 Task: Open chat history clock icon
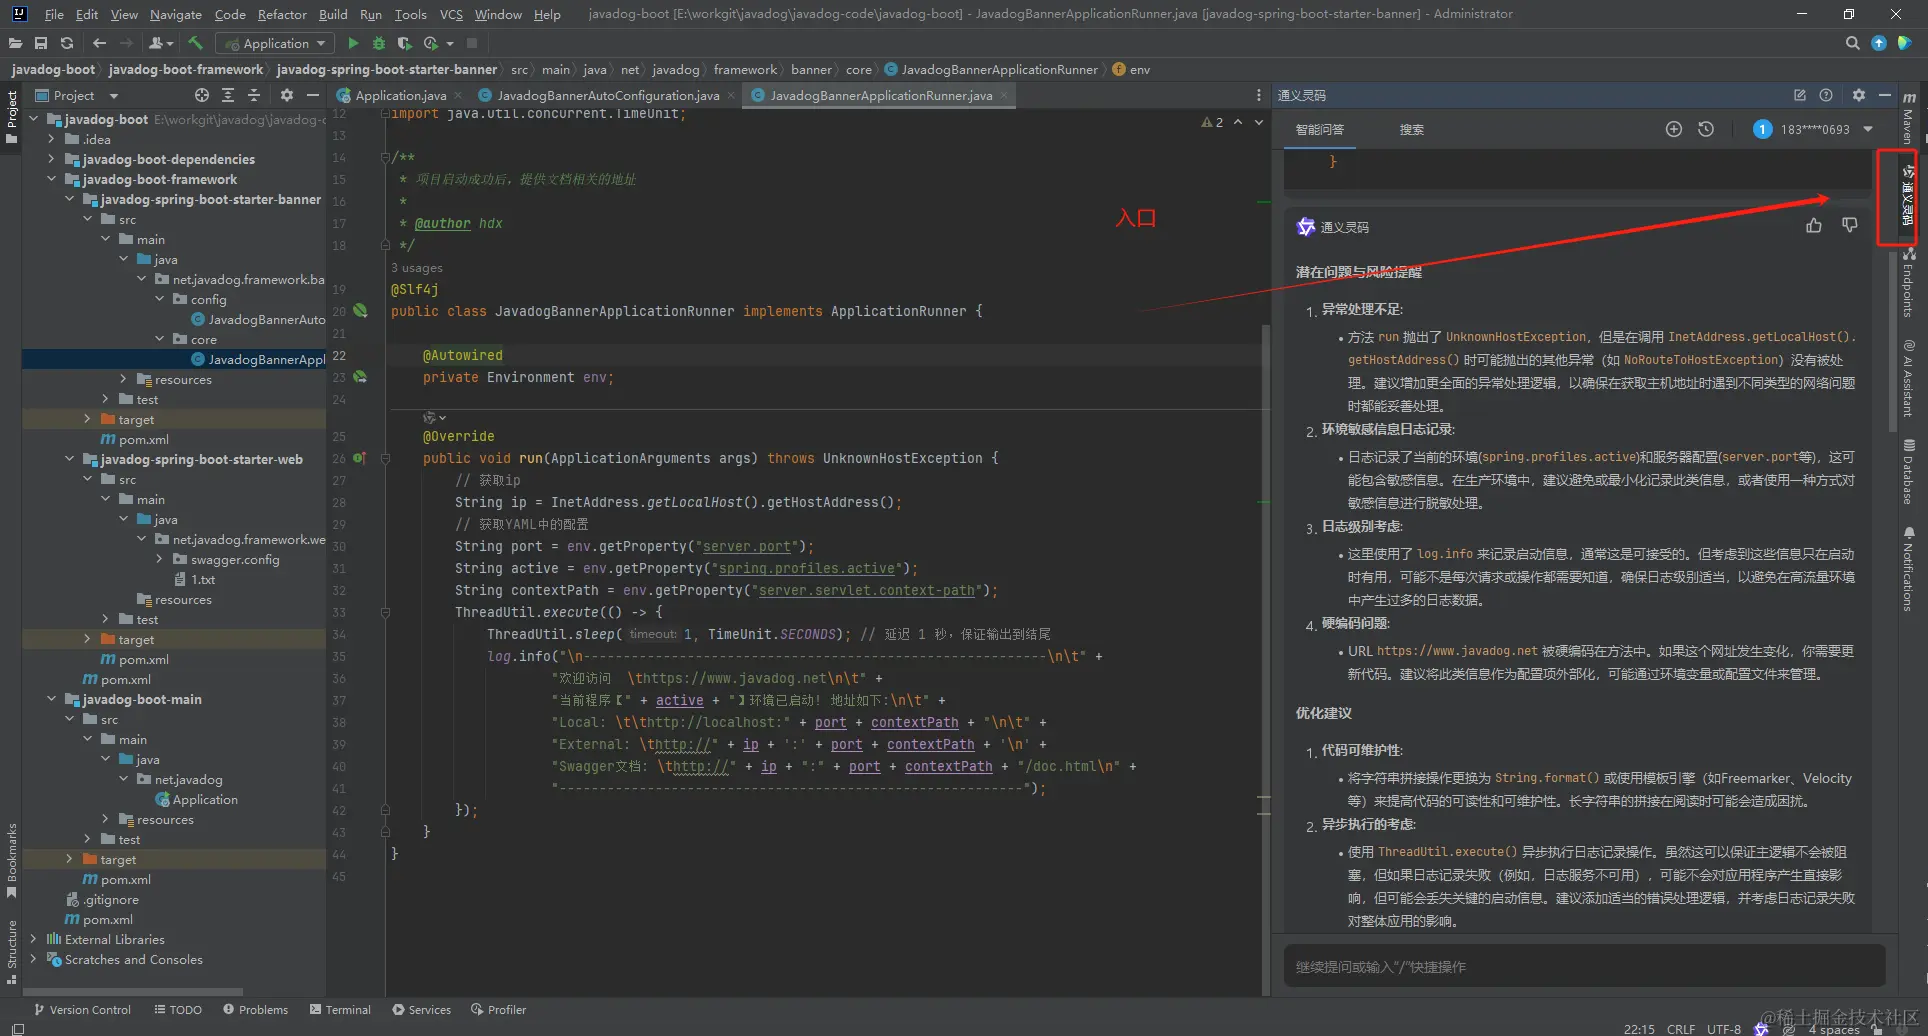tap(1706, 129)
